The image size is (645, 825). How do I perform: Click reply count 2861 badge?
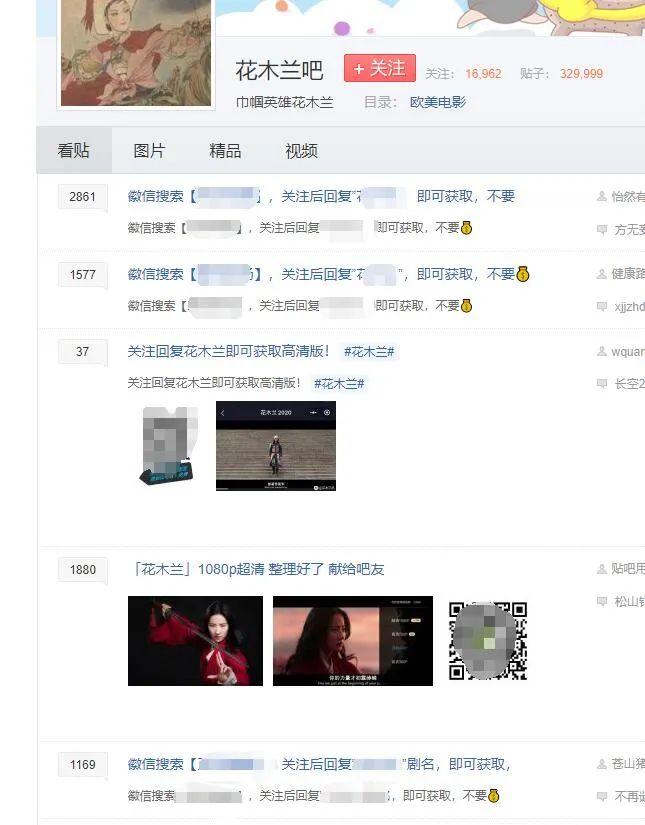(83, 197)
